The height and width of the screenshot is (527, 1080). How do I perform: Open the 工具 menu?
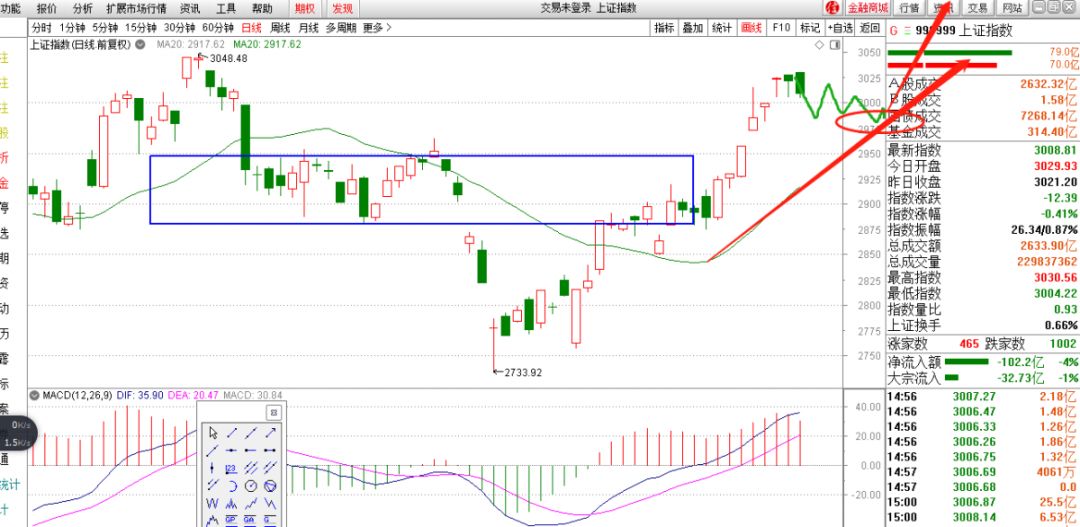click(x=226, y=8)
